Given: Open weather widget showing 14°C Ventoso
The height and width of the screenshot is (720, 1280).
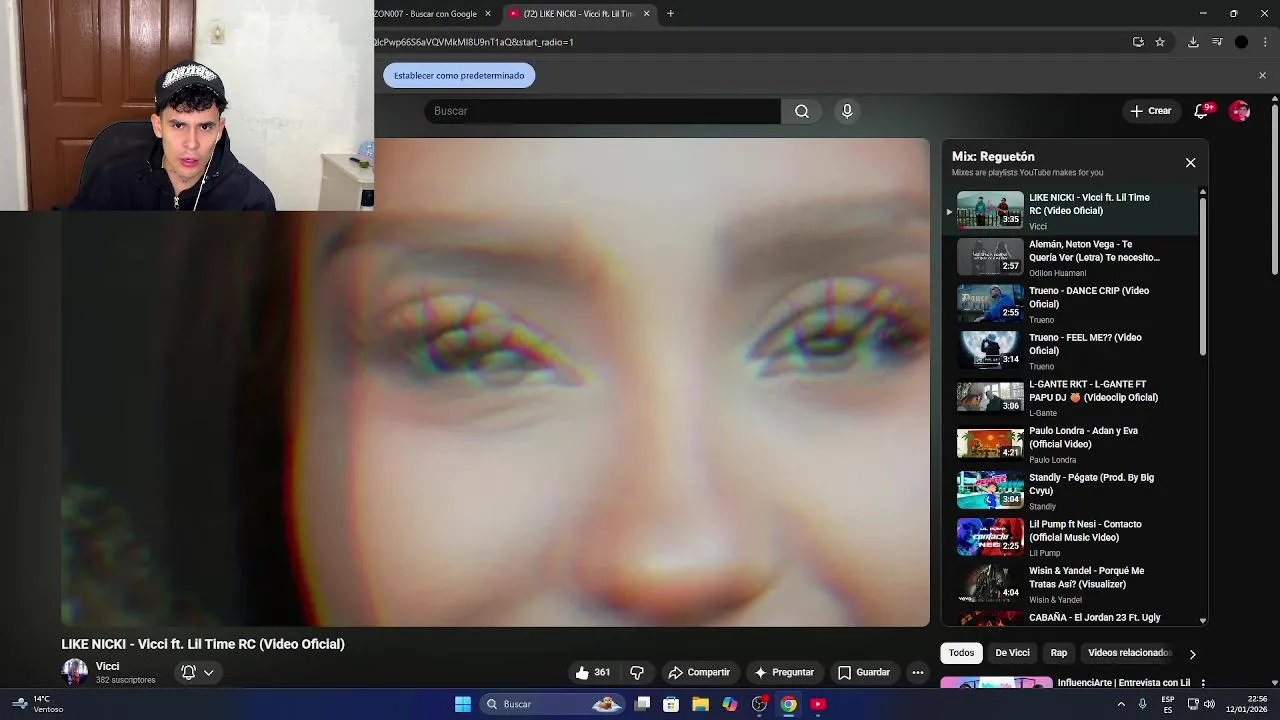Looking at the screenshot, I should tap(38, 704).
